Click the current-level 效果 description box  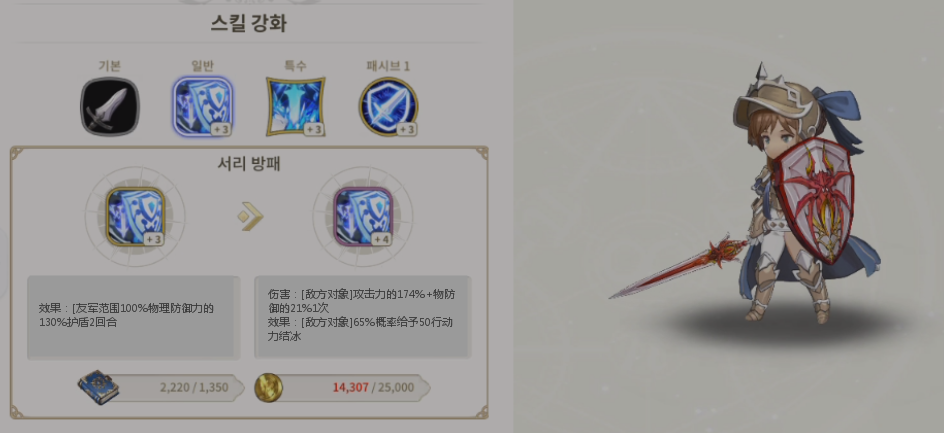[x=134, y=317]
